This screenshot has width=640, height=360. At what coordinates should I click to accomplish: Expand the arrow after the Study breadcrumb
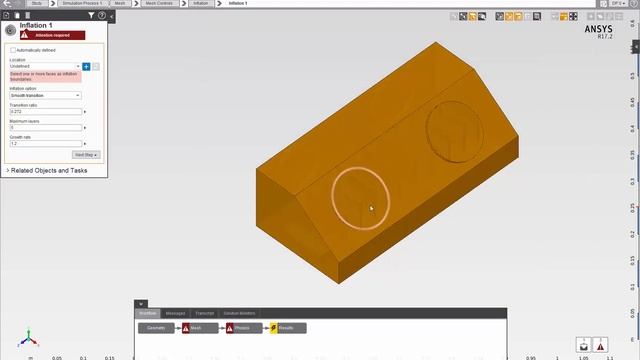pos(53,3)
